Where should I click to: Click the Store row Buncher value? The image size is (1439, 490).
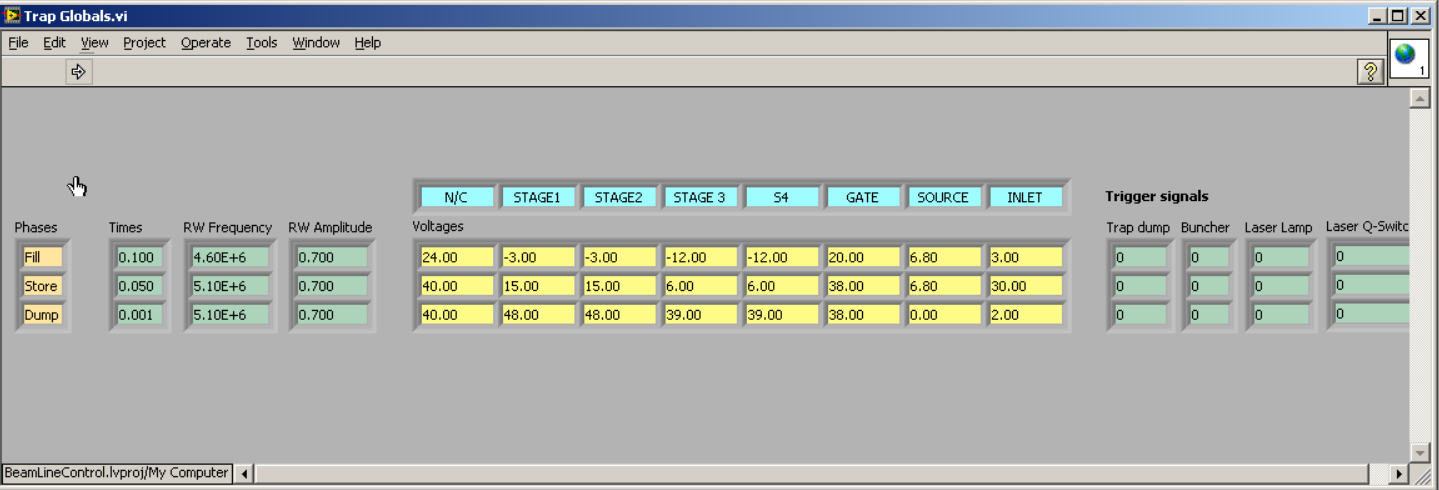1208,286
